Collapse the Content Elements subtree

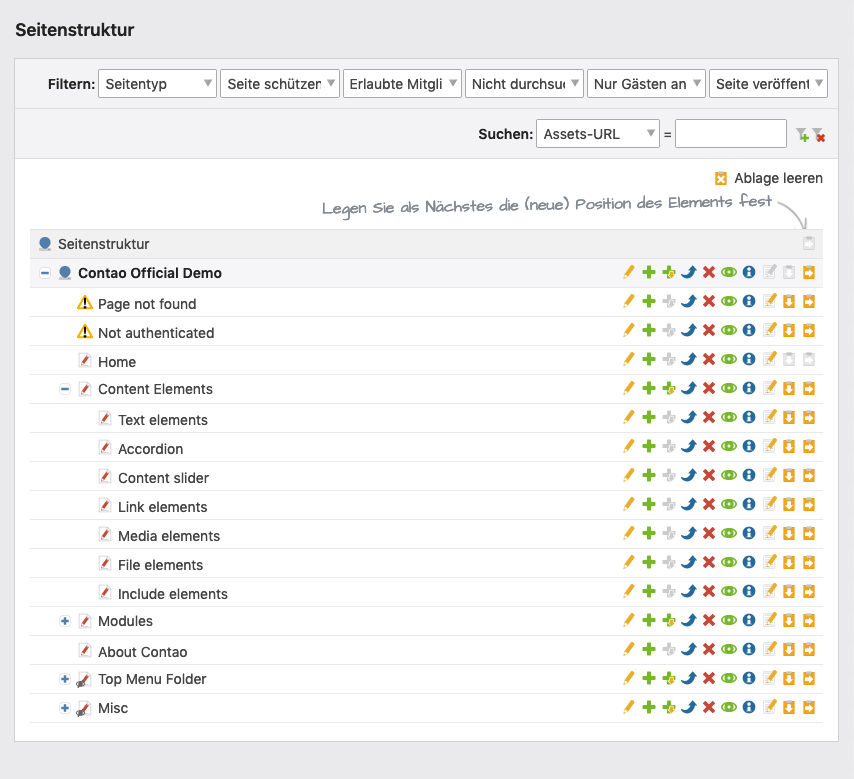[x=65, y=389]
